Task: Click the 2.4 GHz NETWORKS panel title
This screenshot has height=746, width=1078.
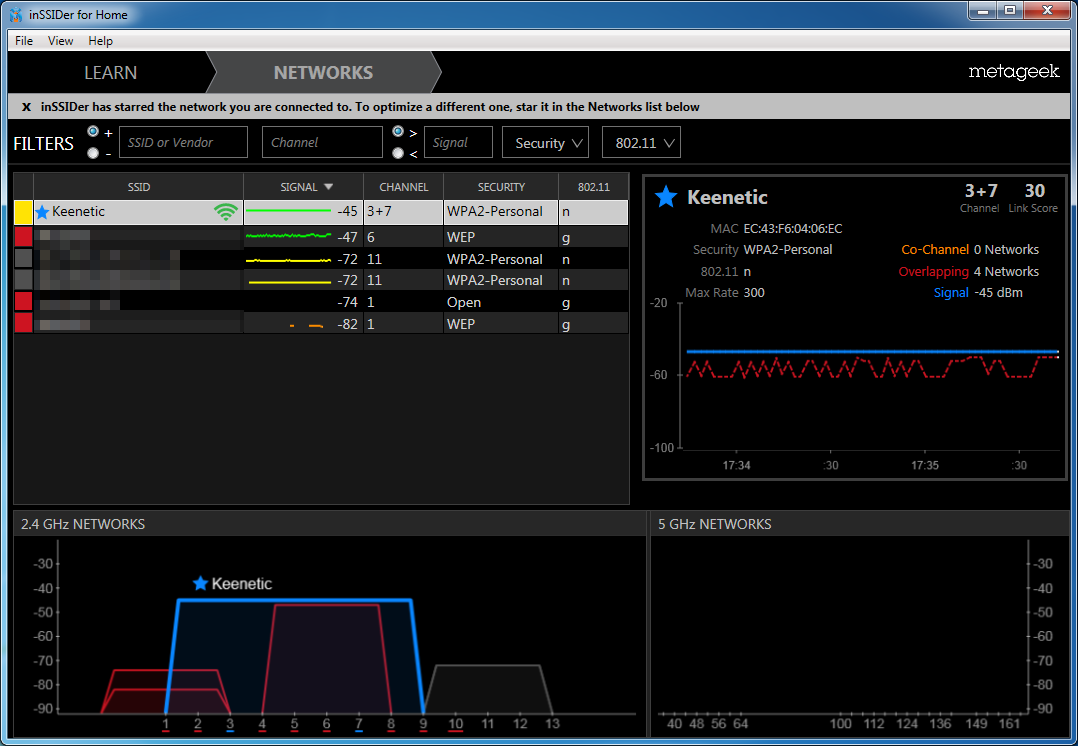Action: point(82,524)
